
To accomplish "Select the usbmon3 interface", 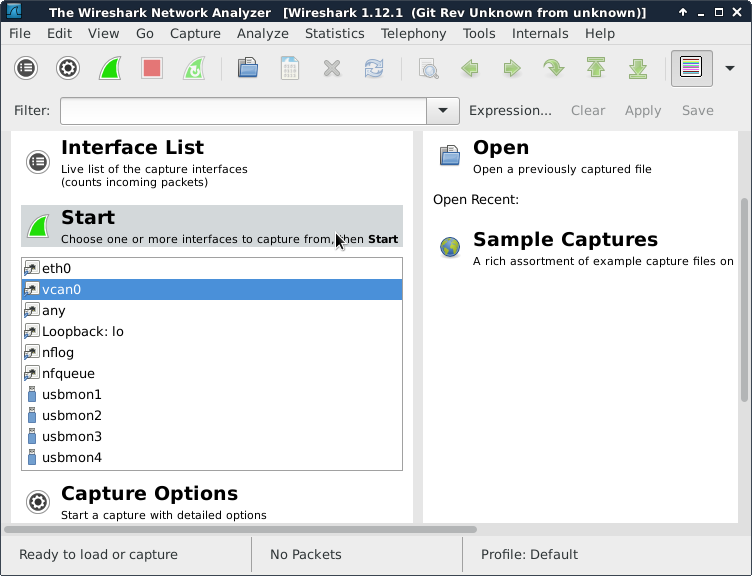I will pos(212,437).
